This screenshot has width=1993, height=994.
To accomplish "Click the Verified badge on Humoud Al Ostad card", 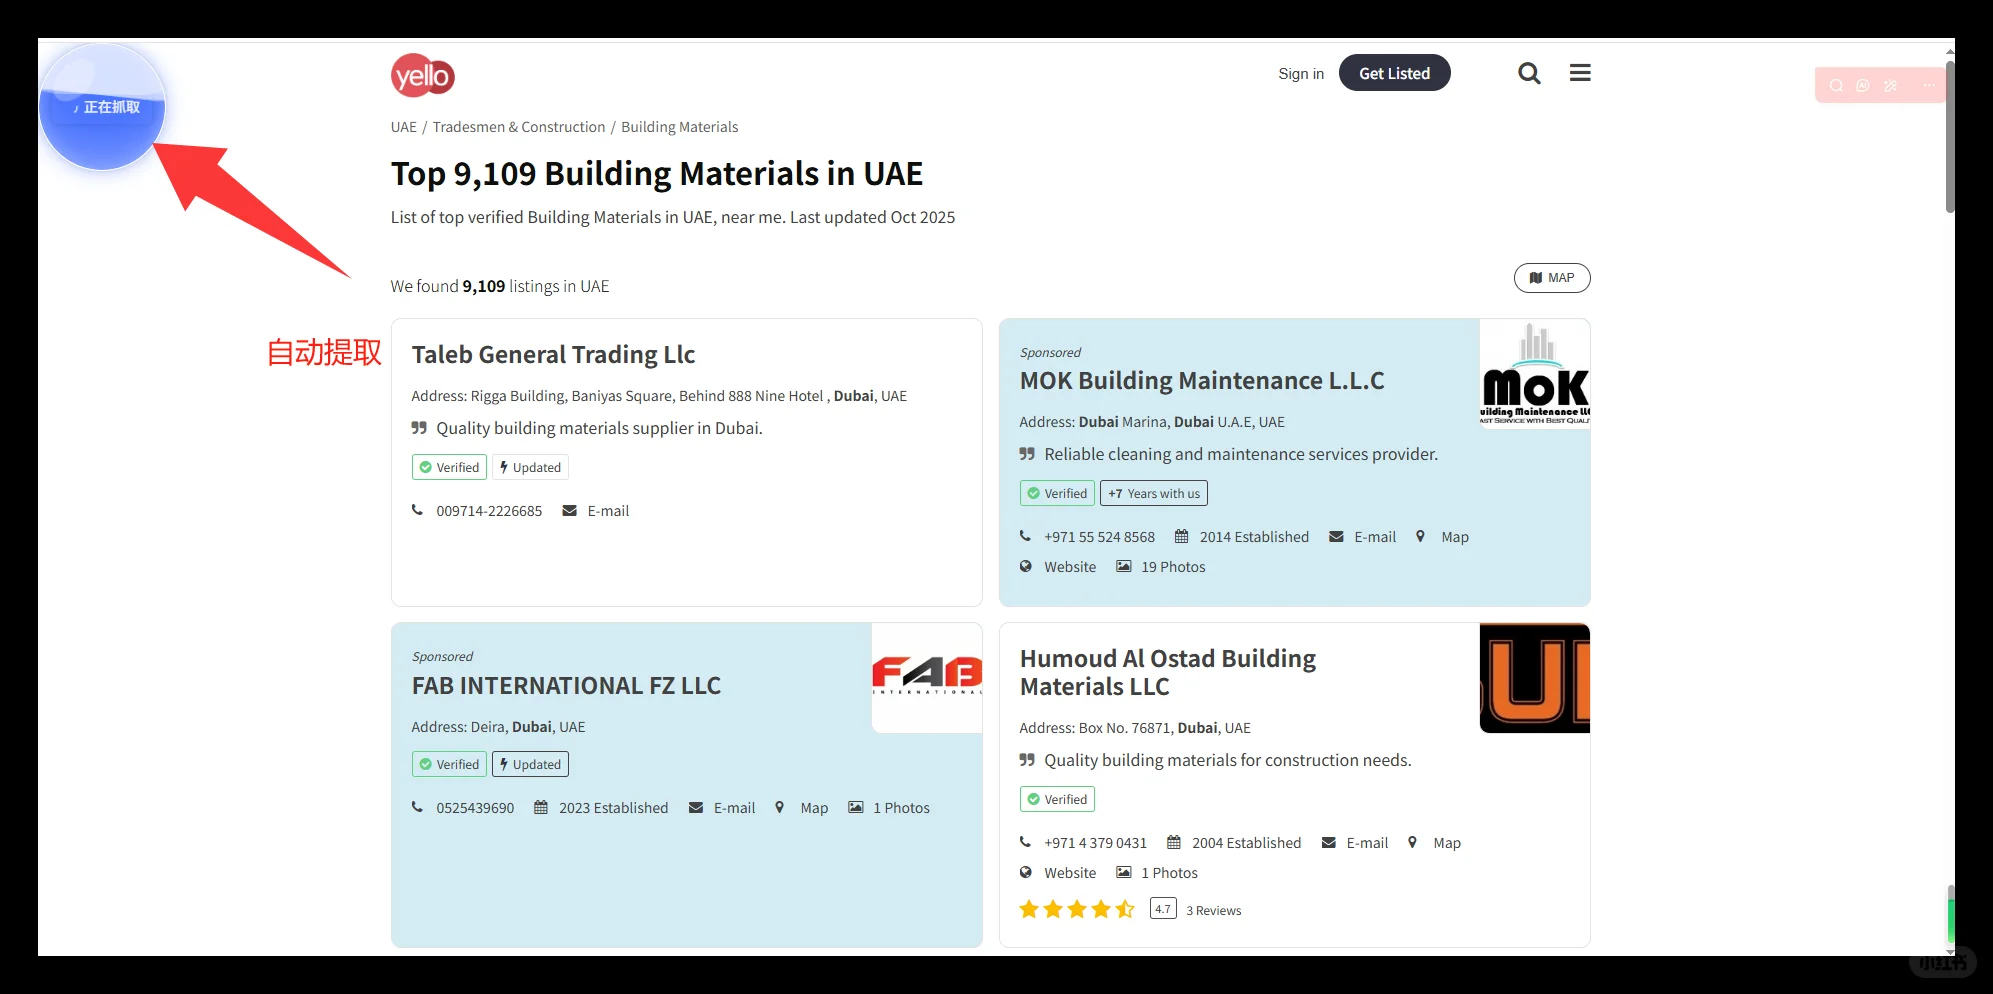I will [1057, 799].
